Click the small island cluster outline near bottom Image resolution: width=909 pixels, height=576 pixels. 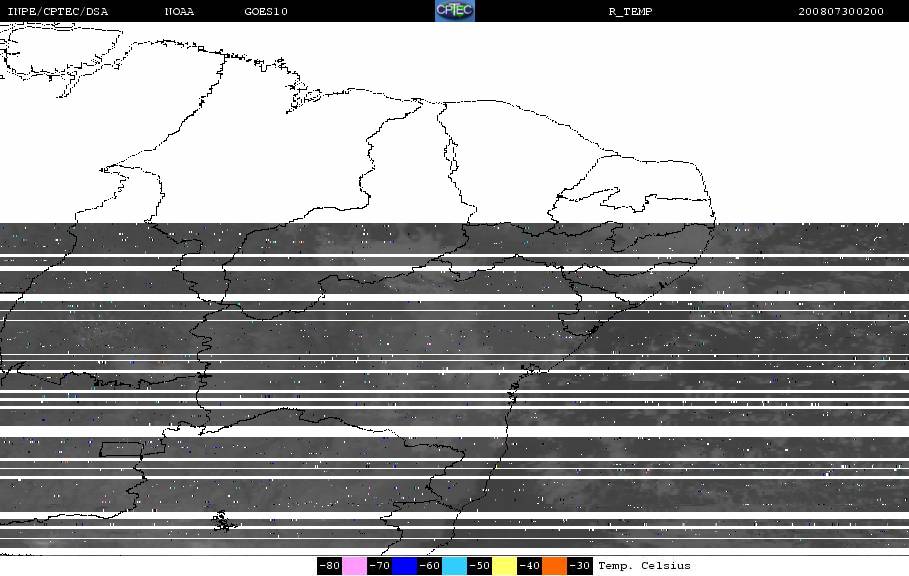click(223, 521)
